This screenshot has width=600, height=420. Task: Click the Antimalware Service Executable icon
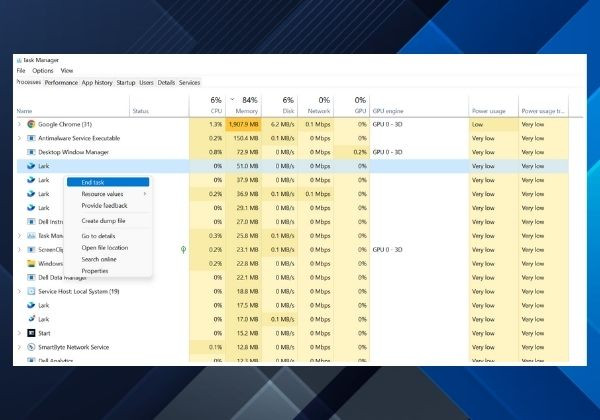click(31, 138)
